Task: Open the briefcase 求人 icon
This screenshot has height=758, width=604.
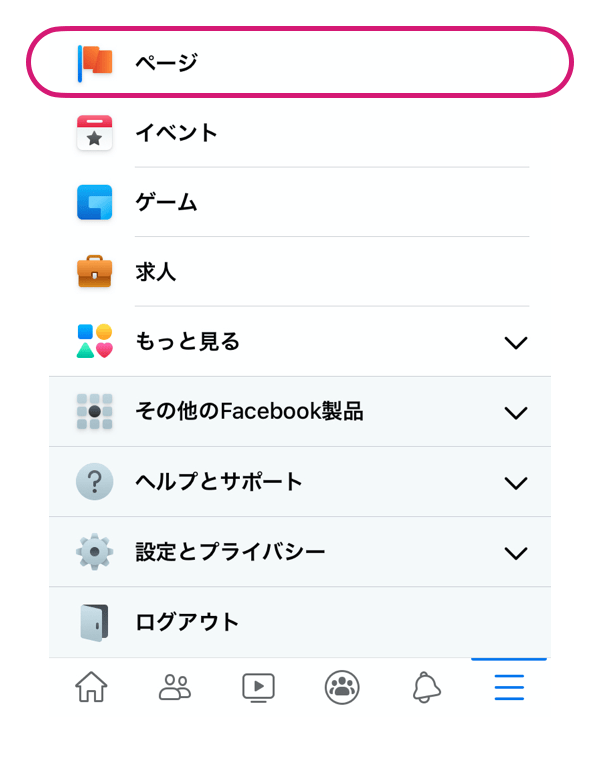Action: click(x=95, y=272)
